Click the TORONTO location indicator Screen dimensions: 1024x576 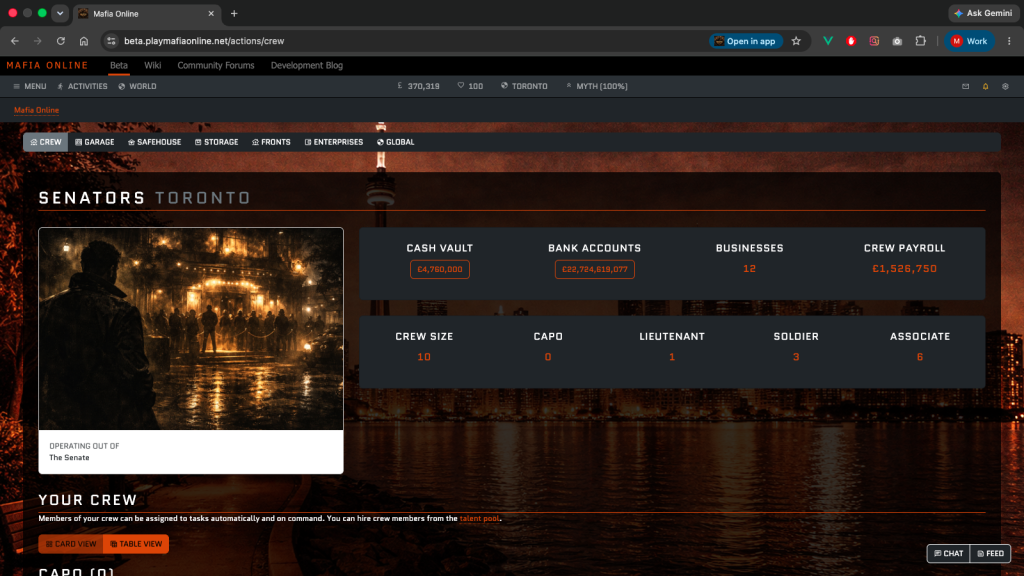pyautogui.click(x=524, y=86)
